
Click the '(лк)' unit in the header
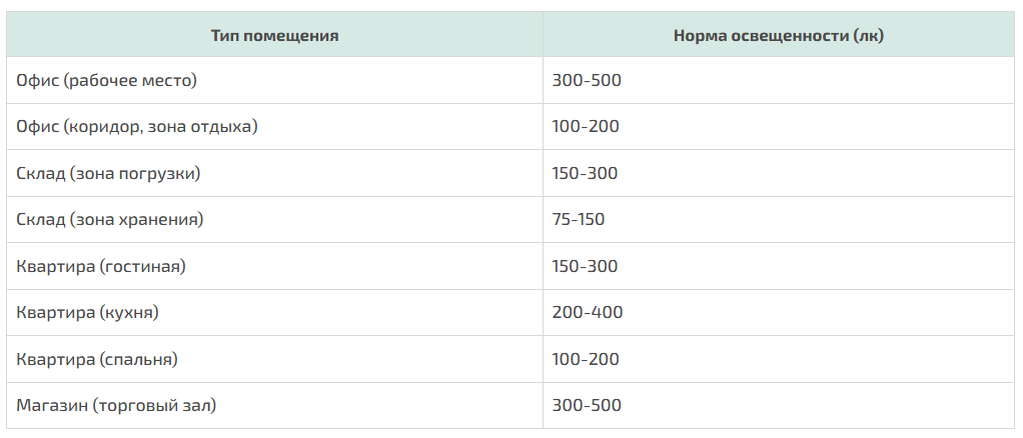(868, 35)
